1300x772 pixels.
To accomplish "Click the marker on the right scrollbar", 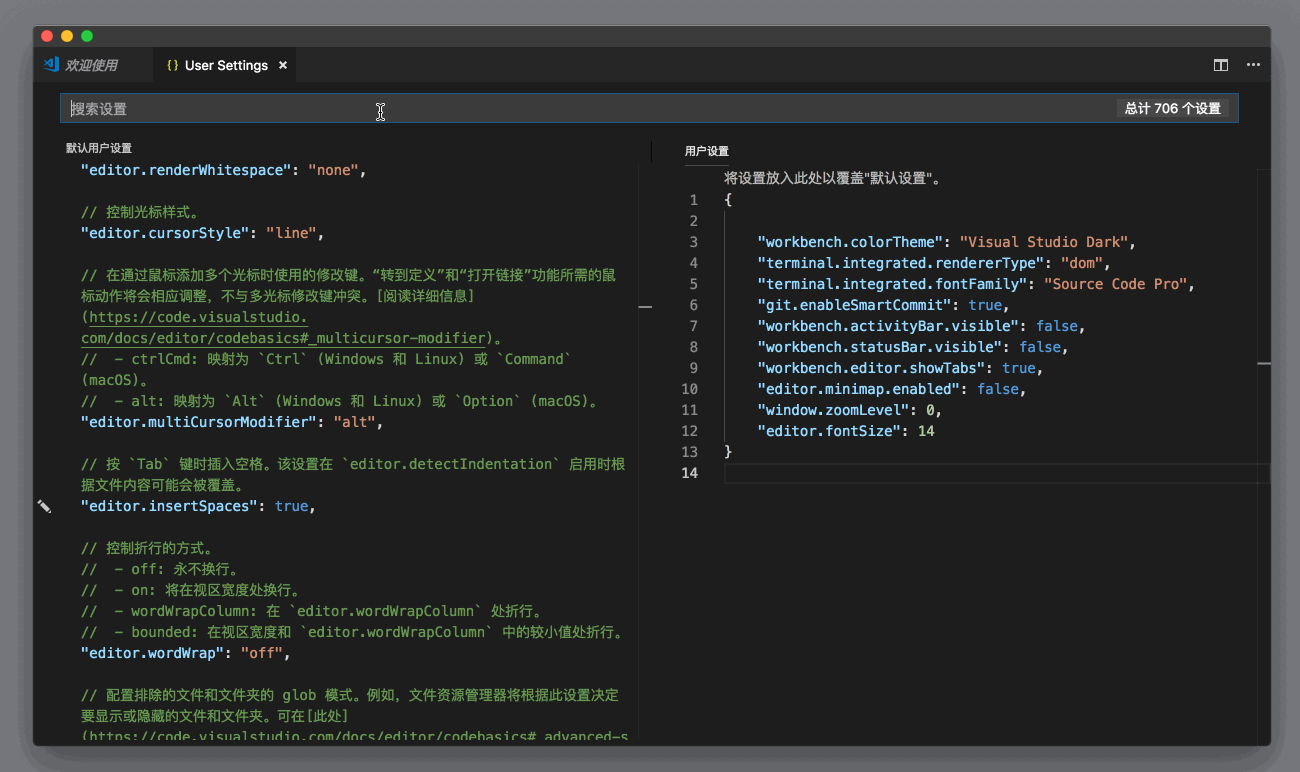I will (x=1264, y=364).
